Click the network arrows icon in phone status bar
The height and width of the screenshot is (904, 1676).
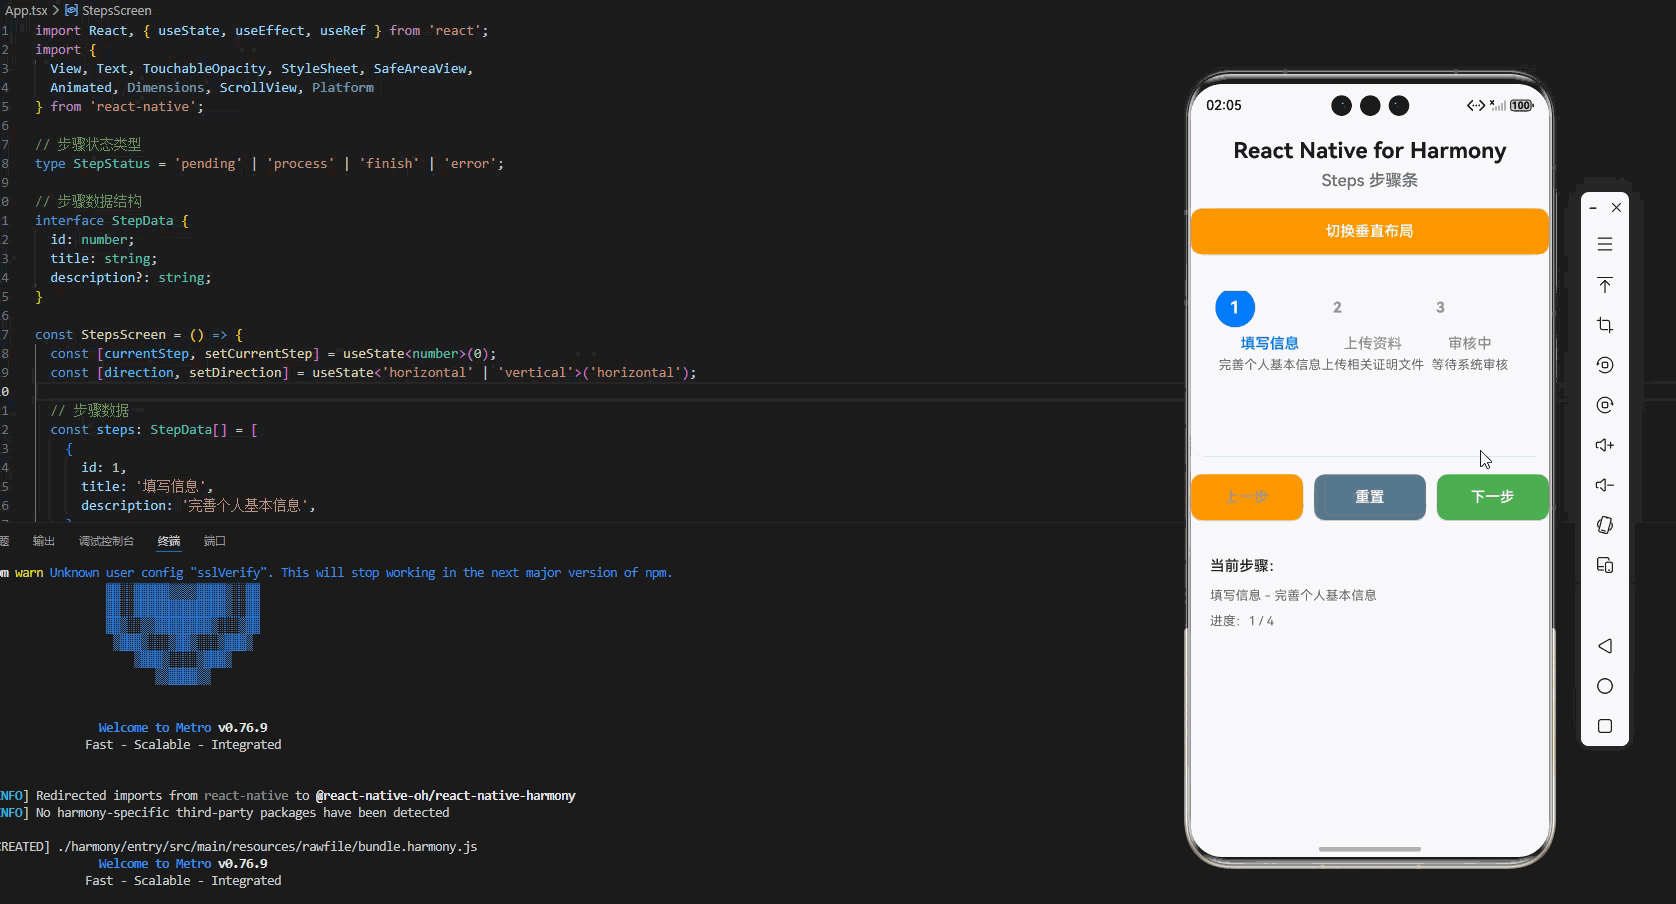point(1476,105)
